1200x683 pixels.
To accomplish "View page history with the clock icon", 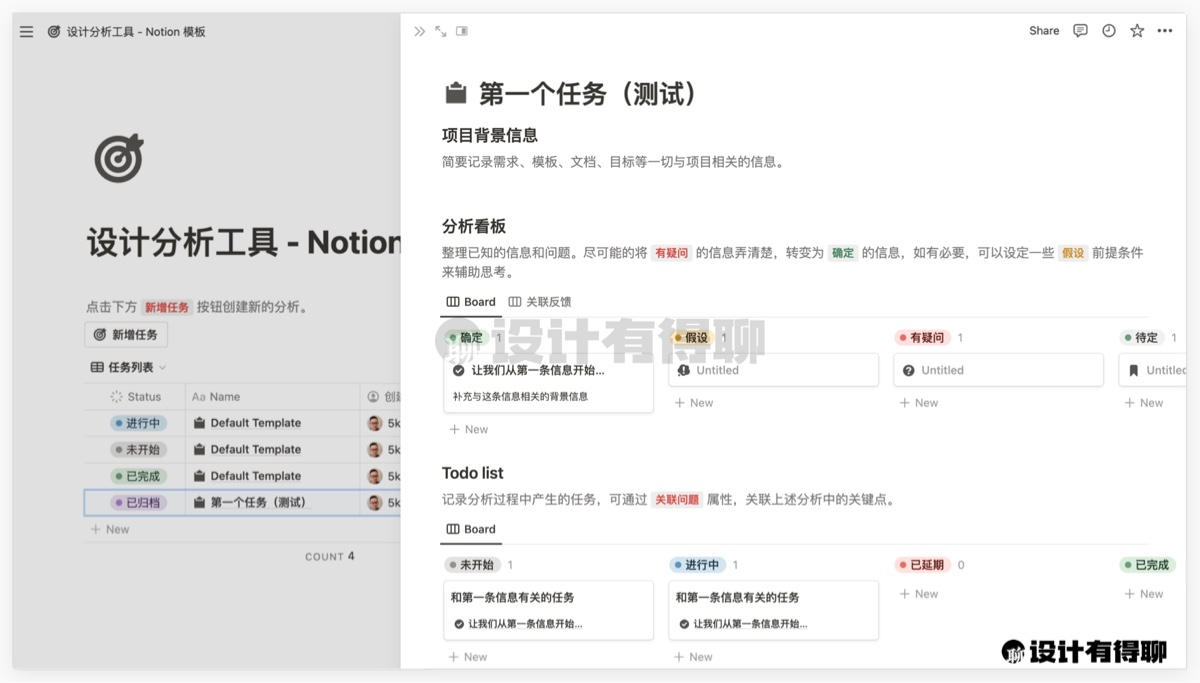I will click(x=1108, y=31).
